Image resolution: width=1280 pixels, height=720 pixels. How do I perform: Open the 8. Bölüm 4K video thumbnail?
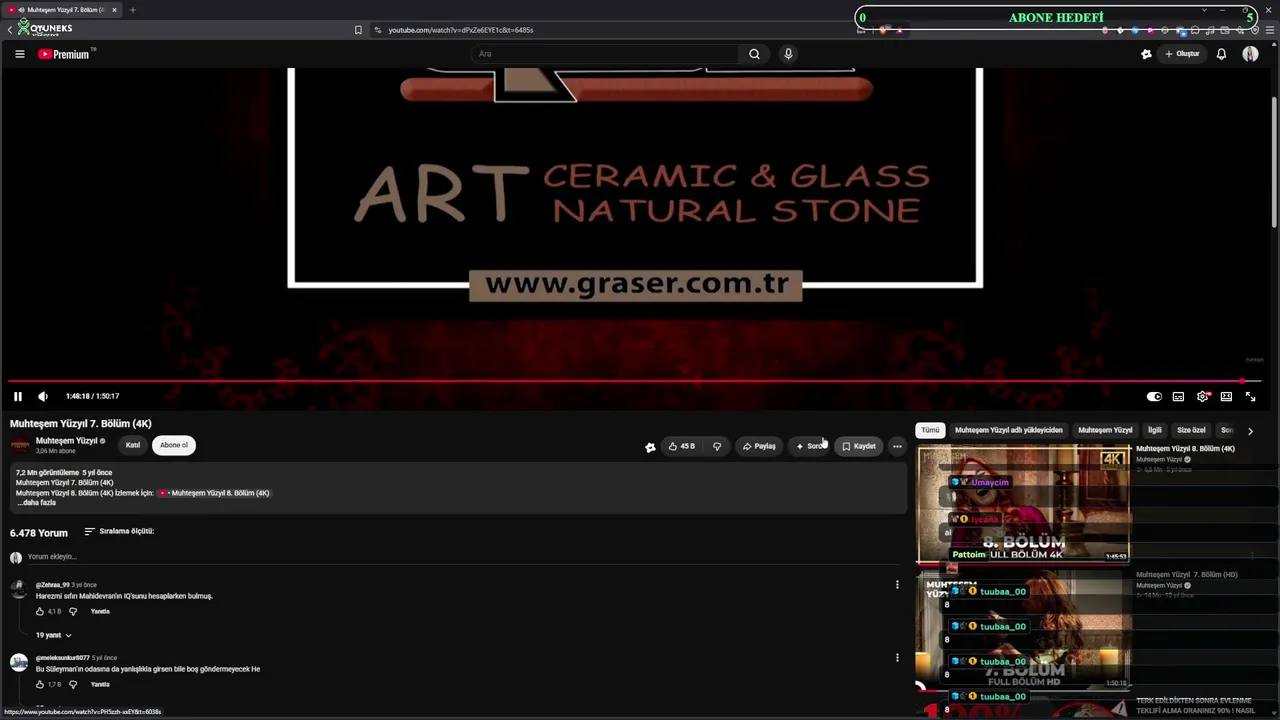click(1023, 504)
